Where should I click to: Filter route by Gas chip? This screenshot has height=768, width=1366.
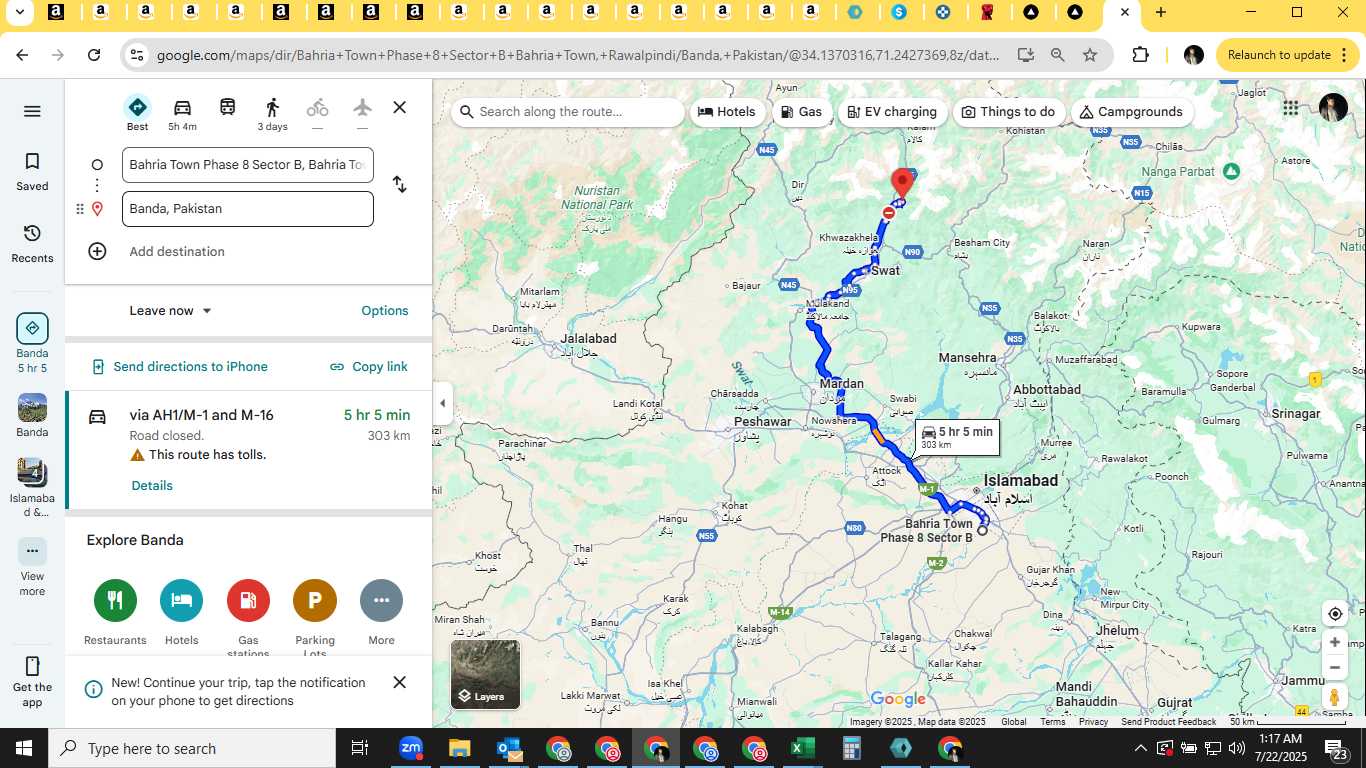pos(801,112)
